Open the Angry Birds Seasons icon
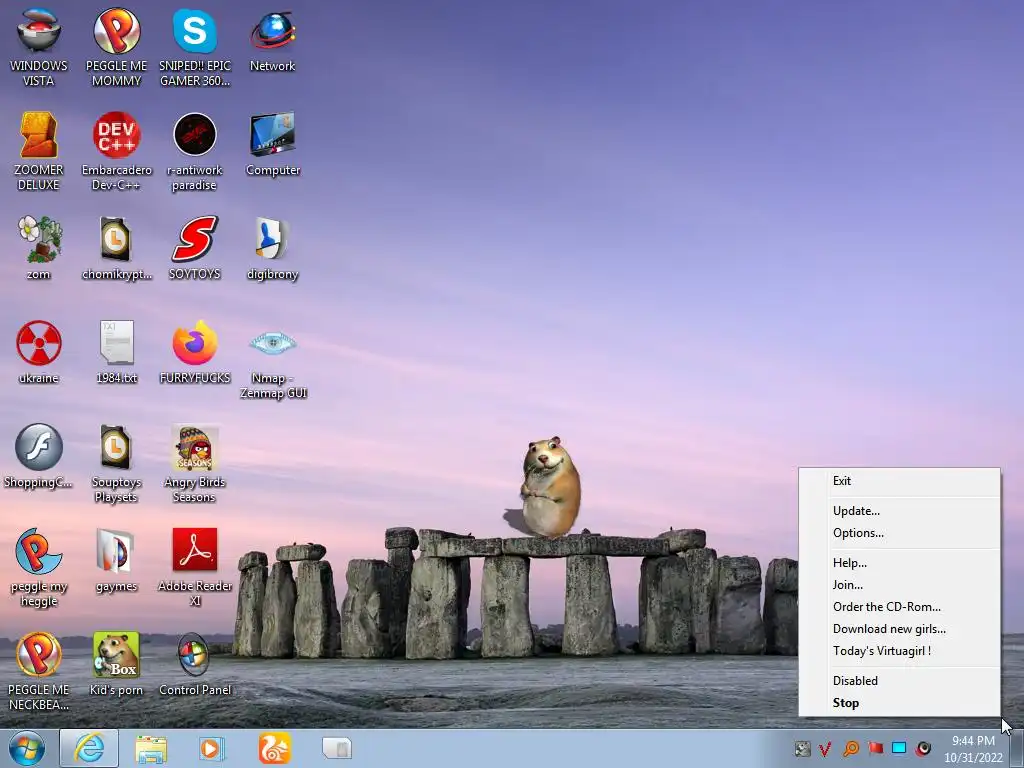The width and height of the screenshot is (1024, 768). (x=195, y=463)
